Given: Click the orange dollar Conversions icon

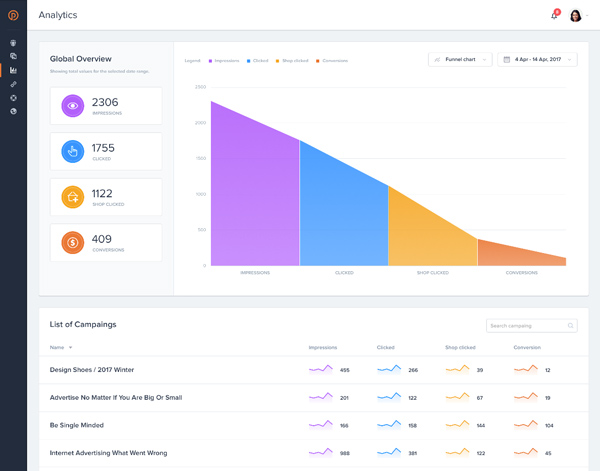Looking at the screenshot, I should pos(71,243).
